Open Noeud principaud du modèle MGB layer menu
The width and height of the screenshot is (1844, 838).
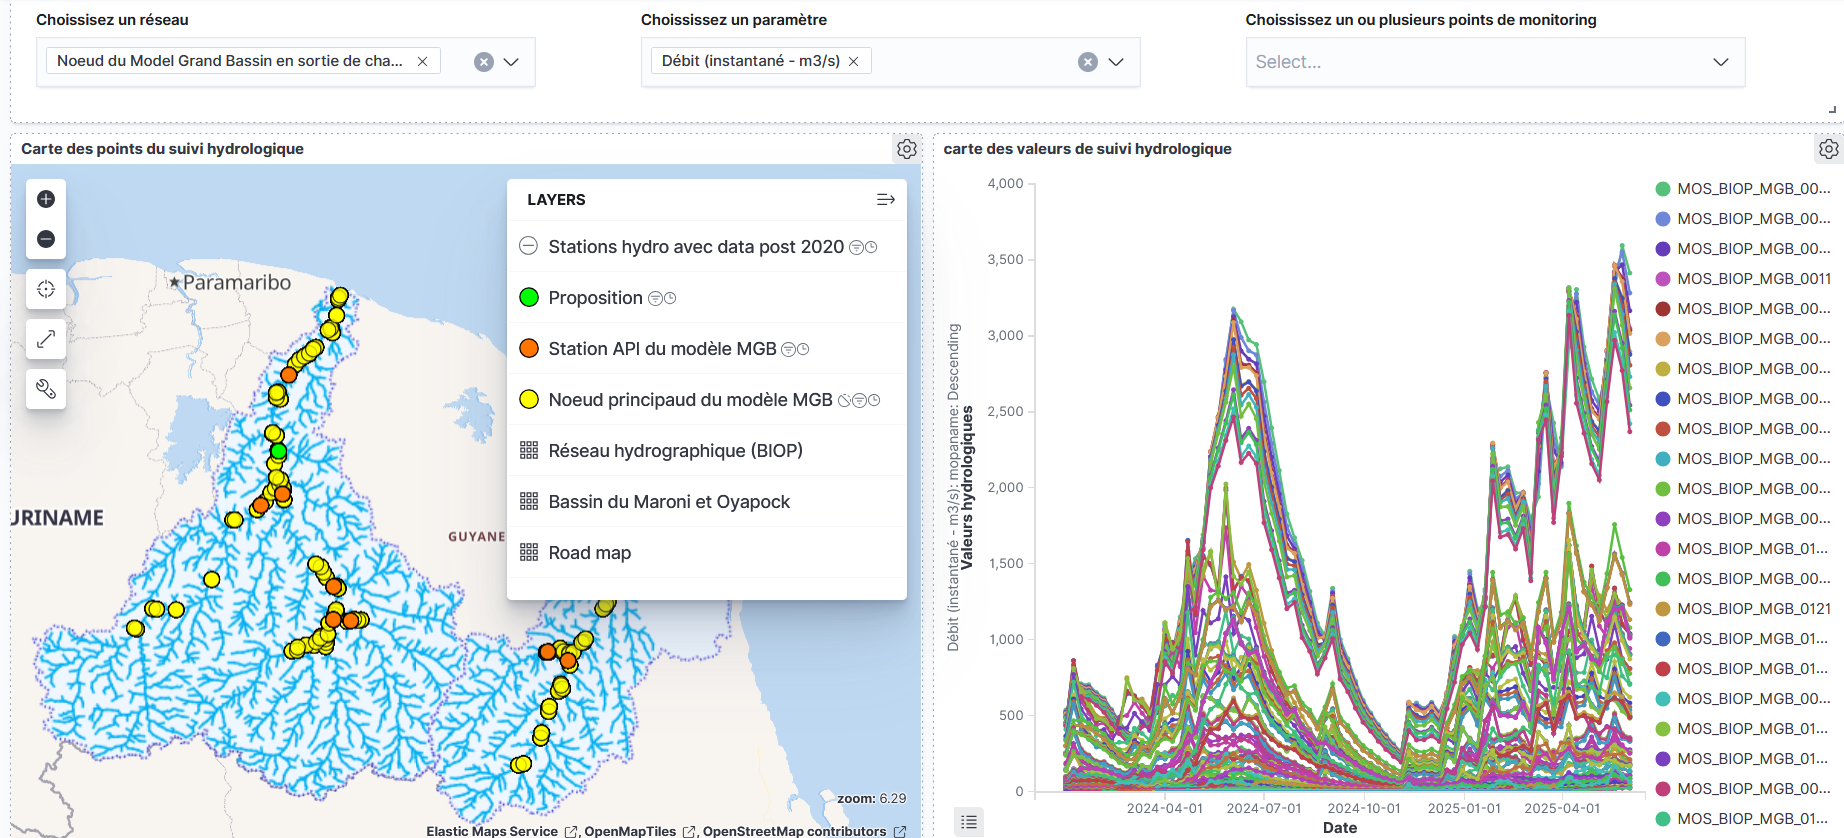pos(690,400)
